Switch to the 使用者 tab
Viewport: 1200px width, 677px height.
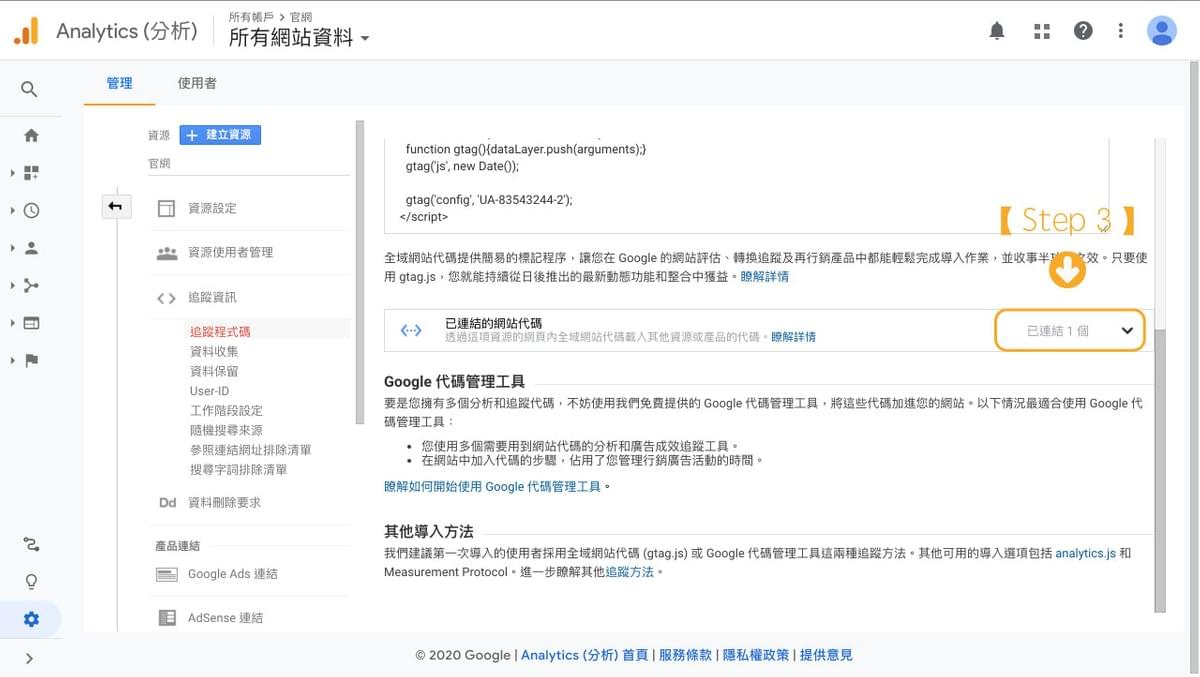197,83
